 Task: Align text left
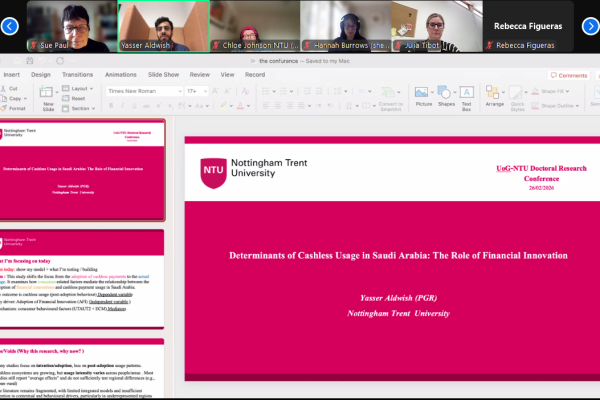click(x=266, y=105)
